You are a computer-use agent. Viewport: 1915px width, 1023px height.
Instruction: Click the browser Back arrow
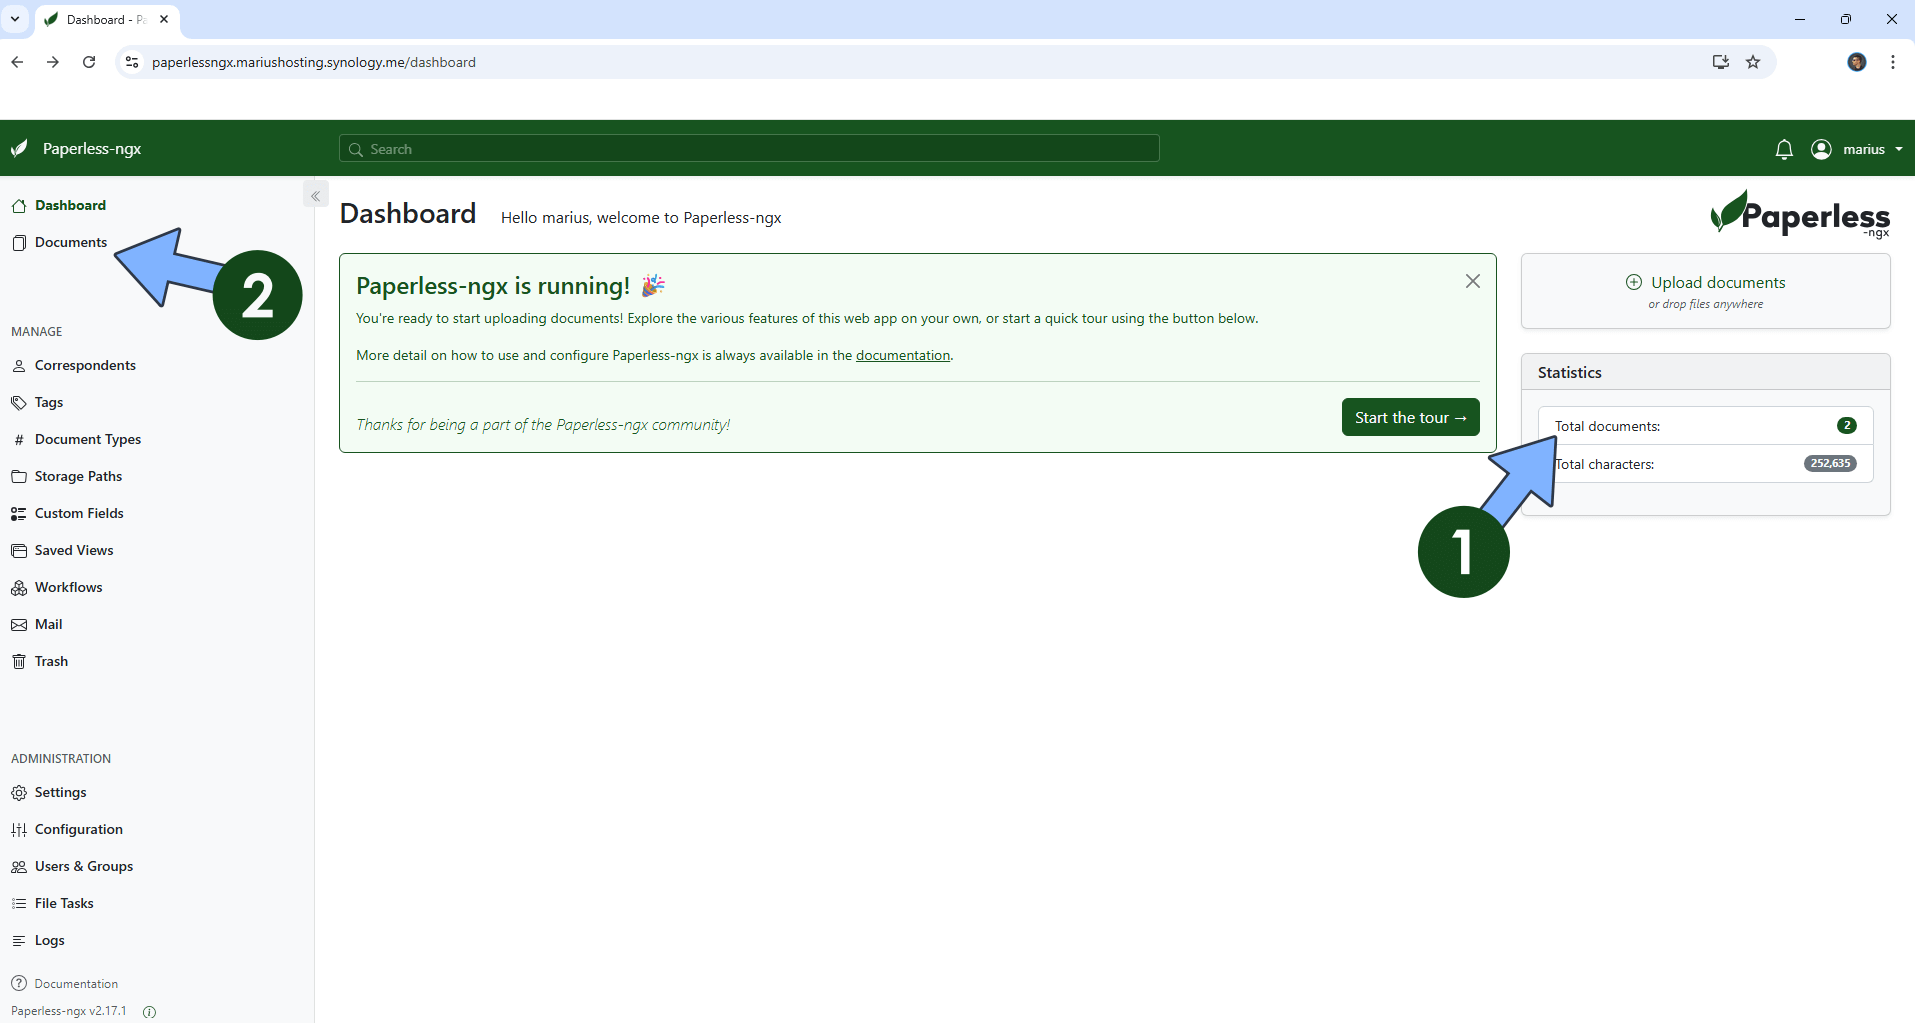tap(17, 62)
